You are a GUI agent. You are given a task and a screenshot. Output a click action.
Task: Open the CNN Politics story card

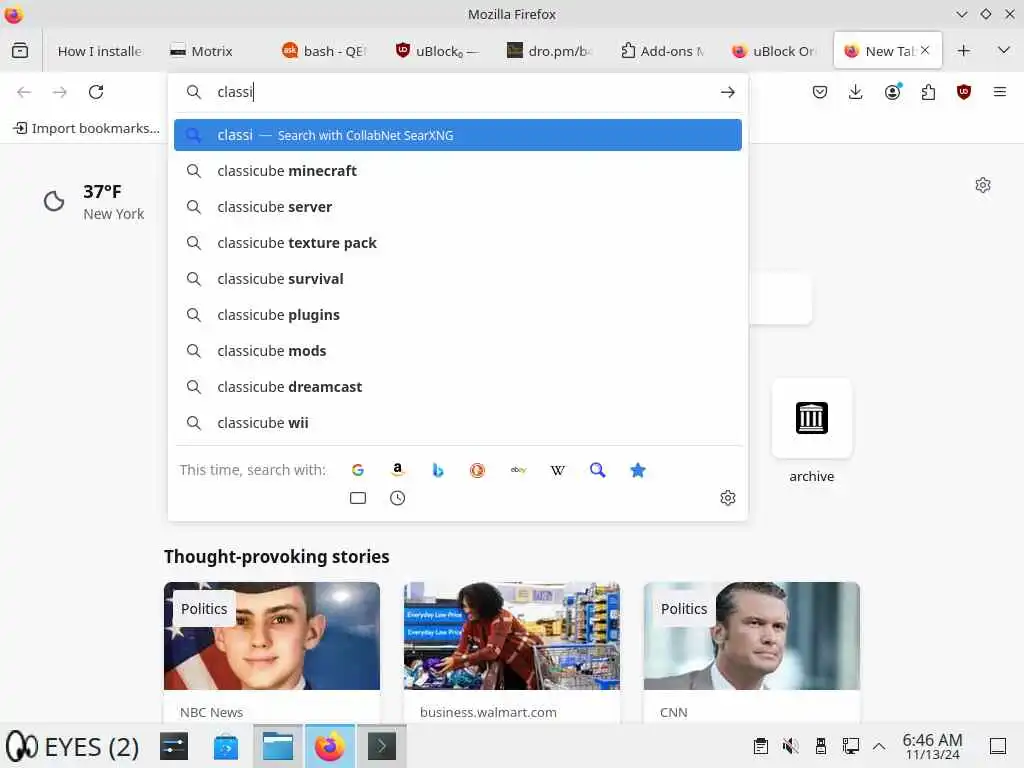click(x=752, y=652)
